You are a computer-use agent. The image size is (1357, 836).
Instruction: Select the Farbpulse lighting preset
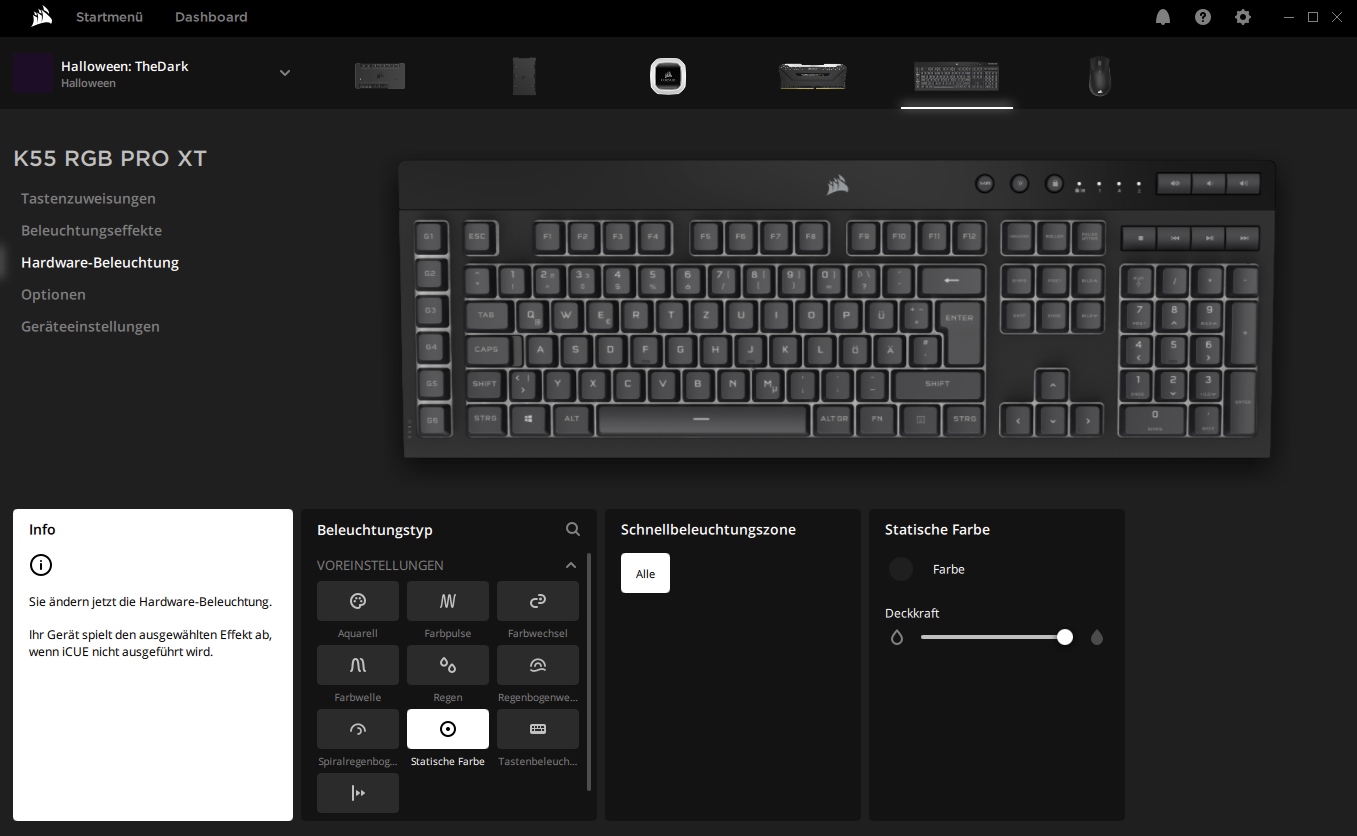448,601
